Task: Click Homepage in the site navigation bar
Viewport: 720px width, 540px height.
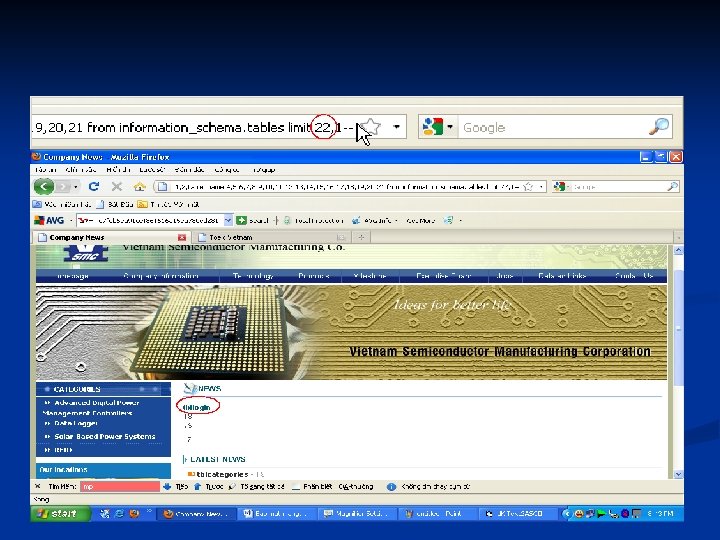Action: (73, 276)
